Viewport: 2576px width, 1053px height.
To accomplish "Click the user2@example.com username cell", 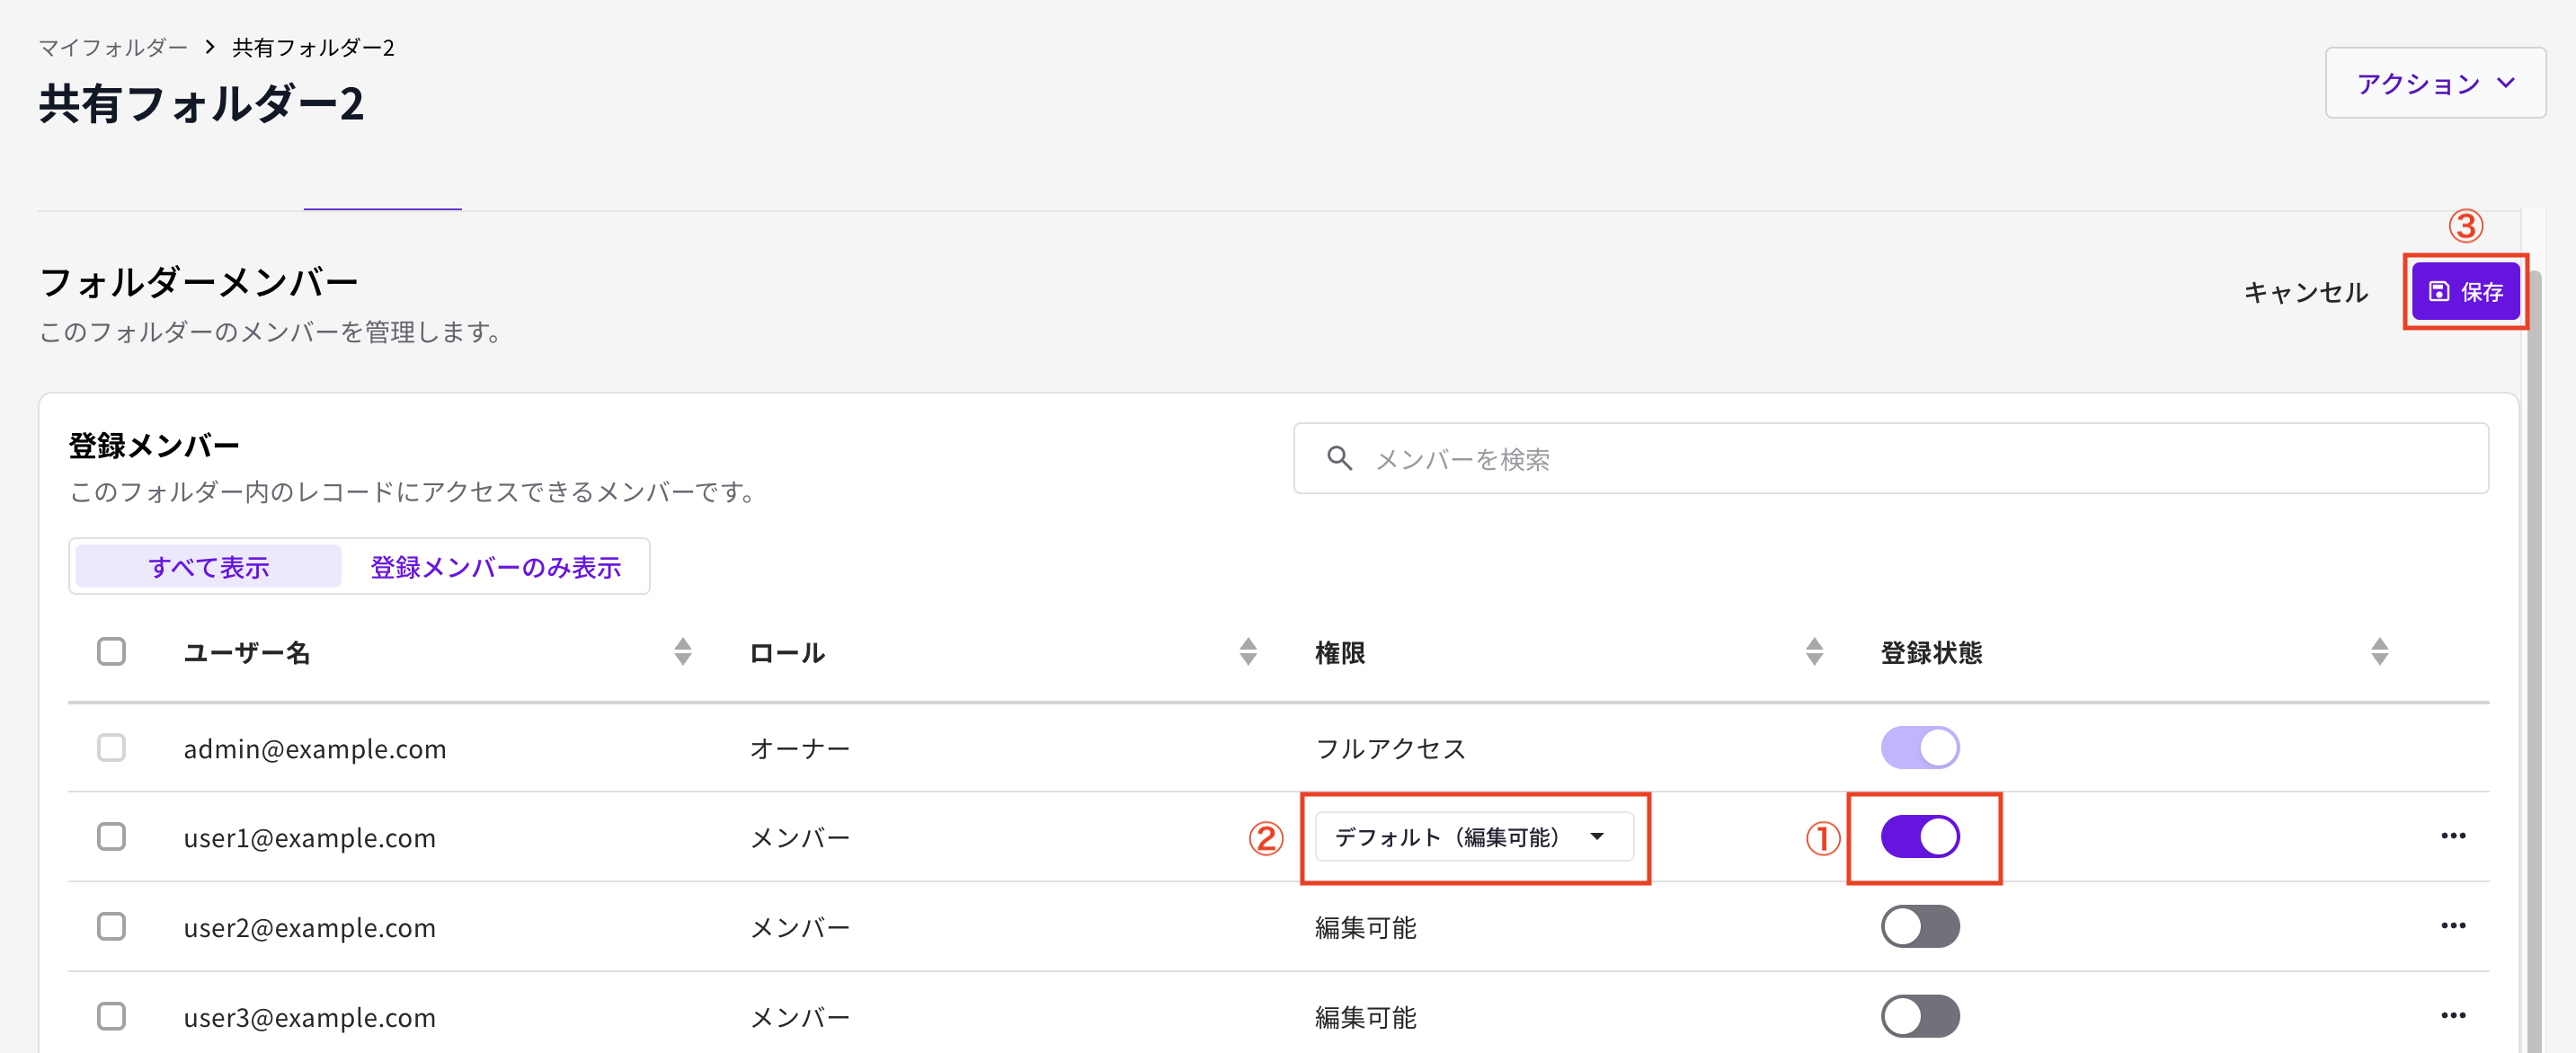I will [309, 927].
